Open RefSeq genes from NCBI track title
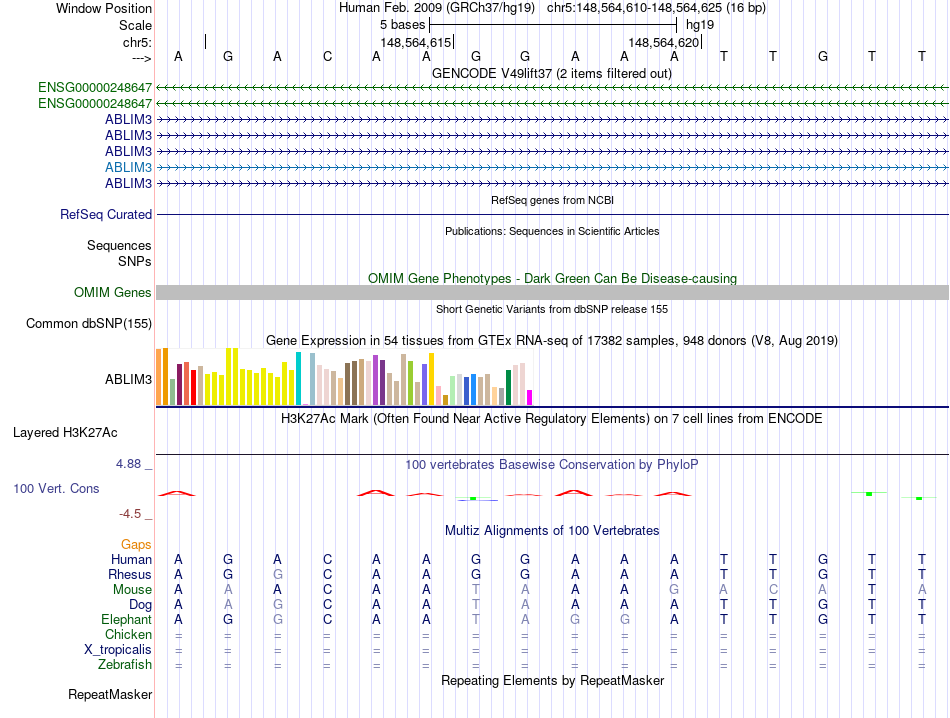 (x=552, y=200)
